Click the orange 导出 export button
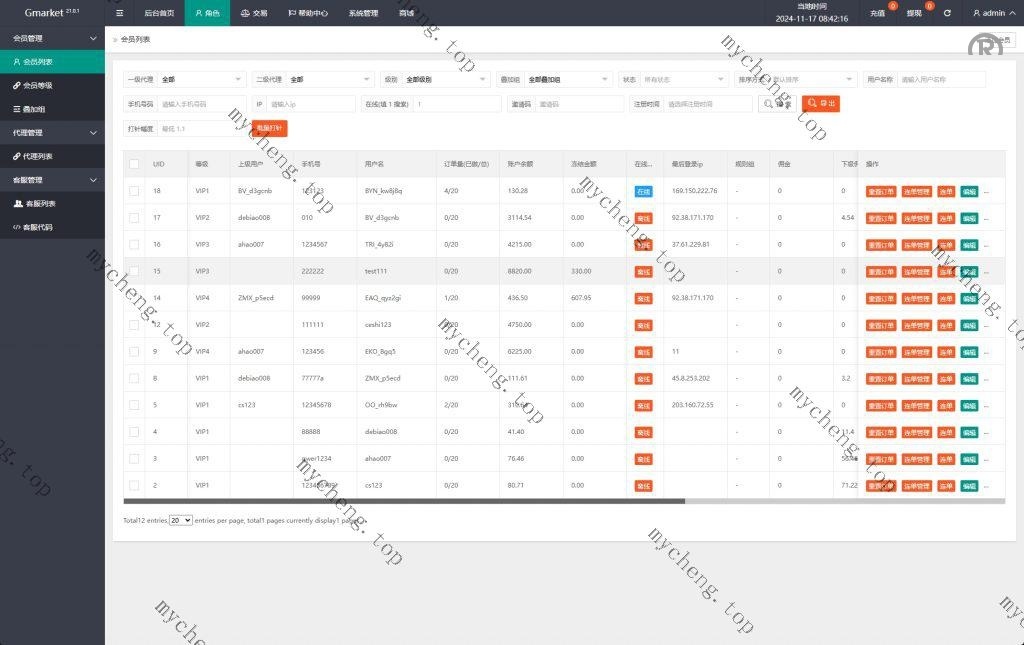 (x=821, y=103)
